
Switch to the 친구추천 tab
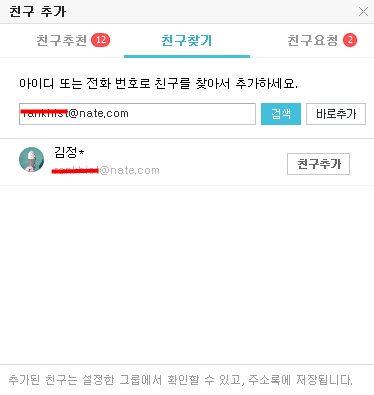coord(62,40)
